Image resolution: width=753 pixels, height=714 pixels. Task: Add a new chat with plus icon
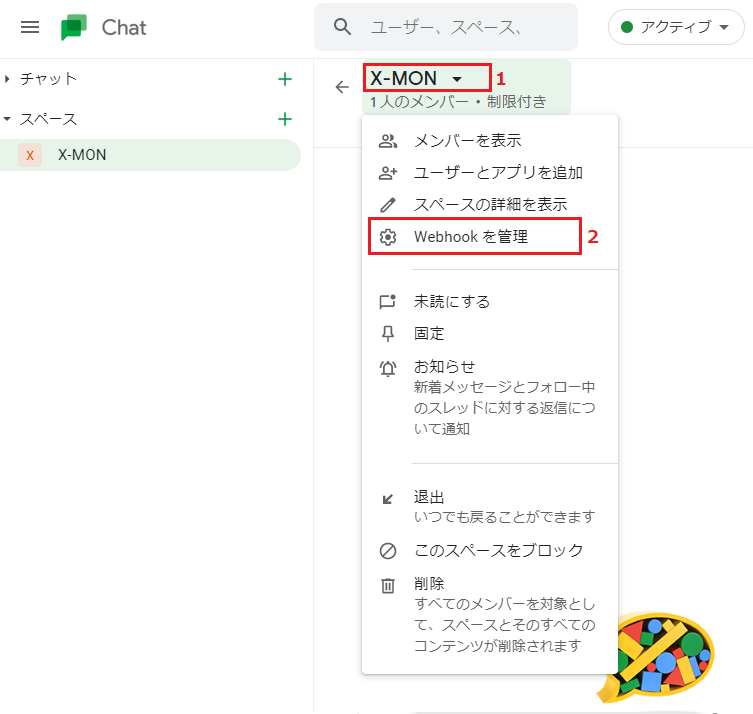click(x=285, y=79)
